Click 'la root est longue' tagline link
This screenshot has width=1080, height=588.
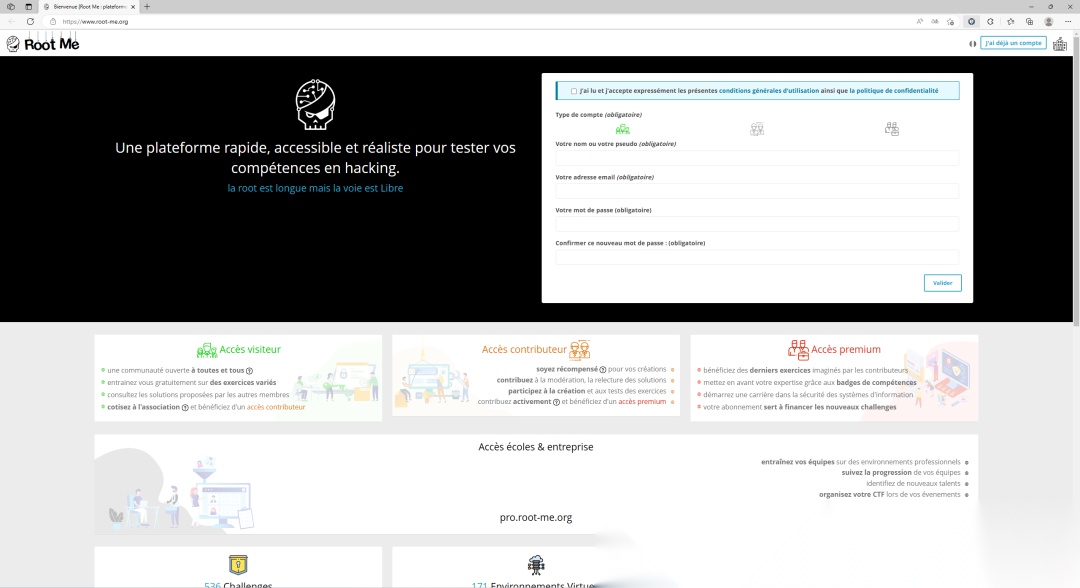click(x=315, y=188)
